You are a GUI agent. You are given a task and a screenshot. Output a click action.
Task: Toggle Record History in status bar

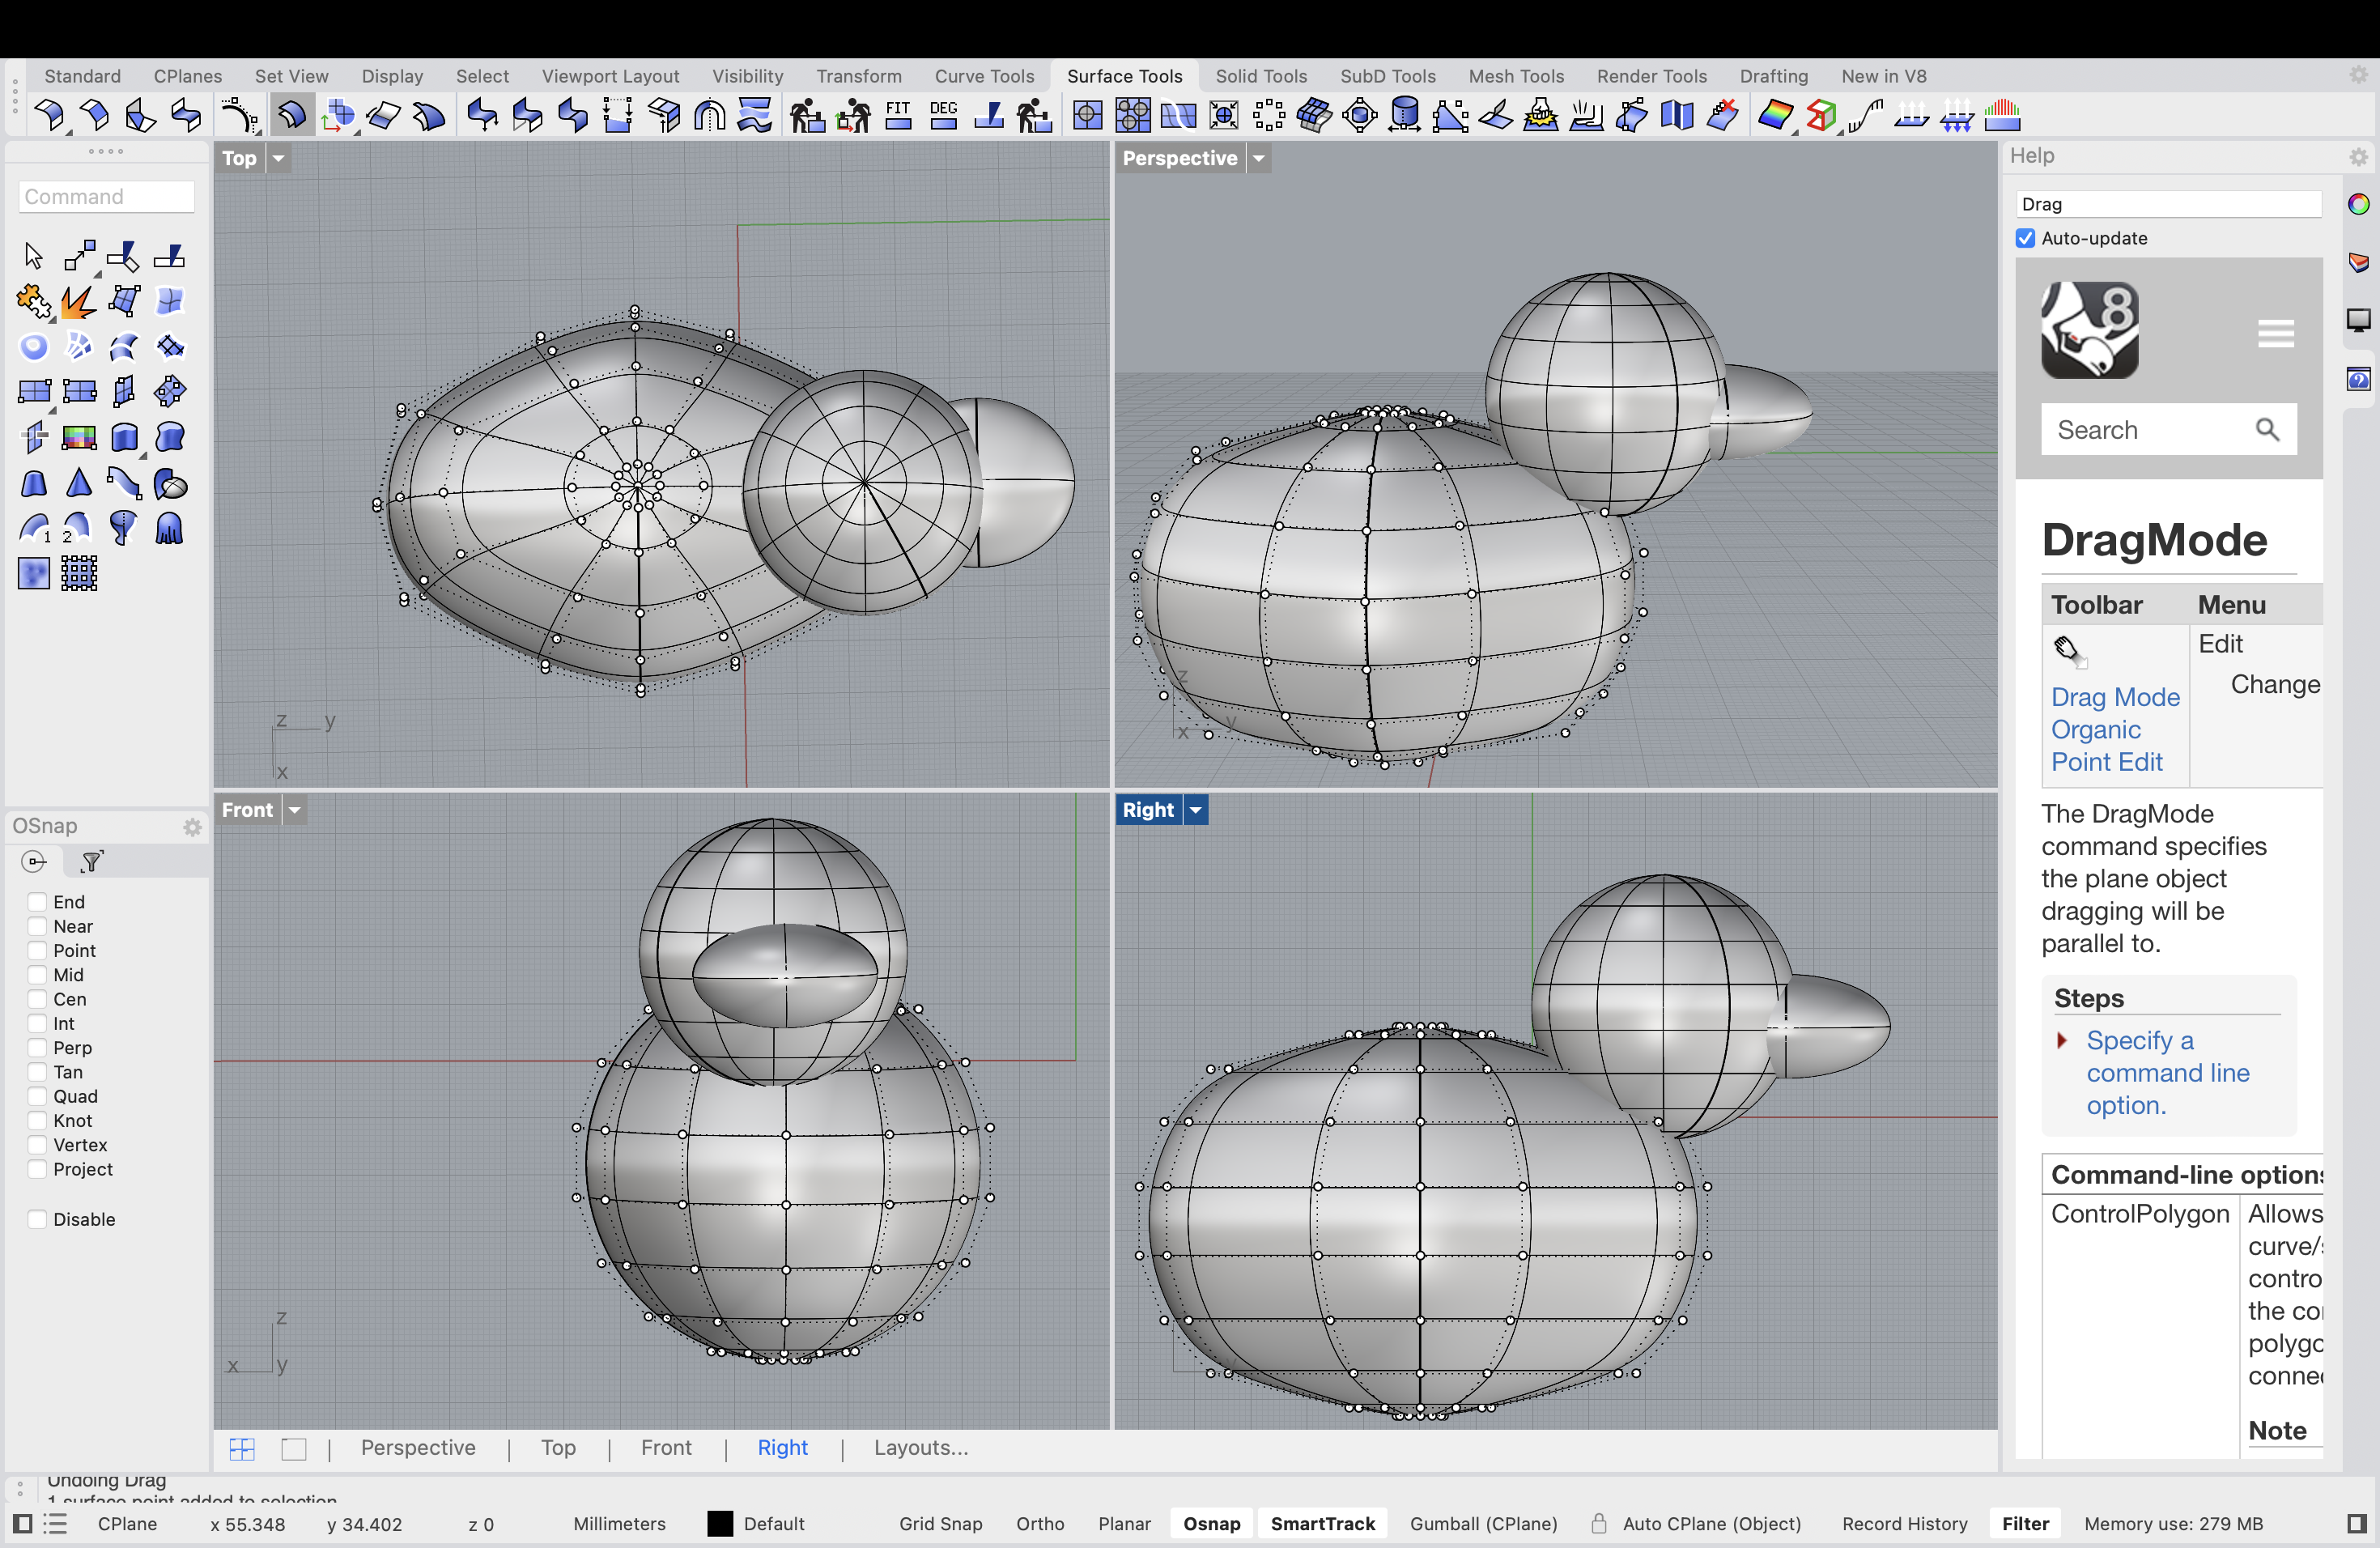[1904, 1524]
